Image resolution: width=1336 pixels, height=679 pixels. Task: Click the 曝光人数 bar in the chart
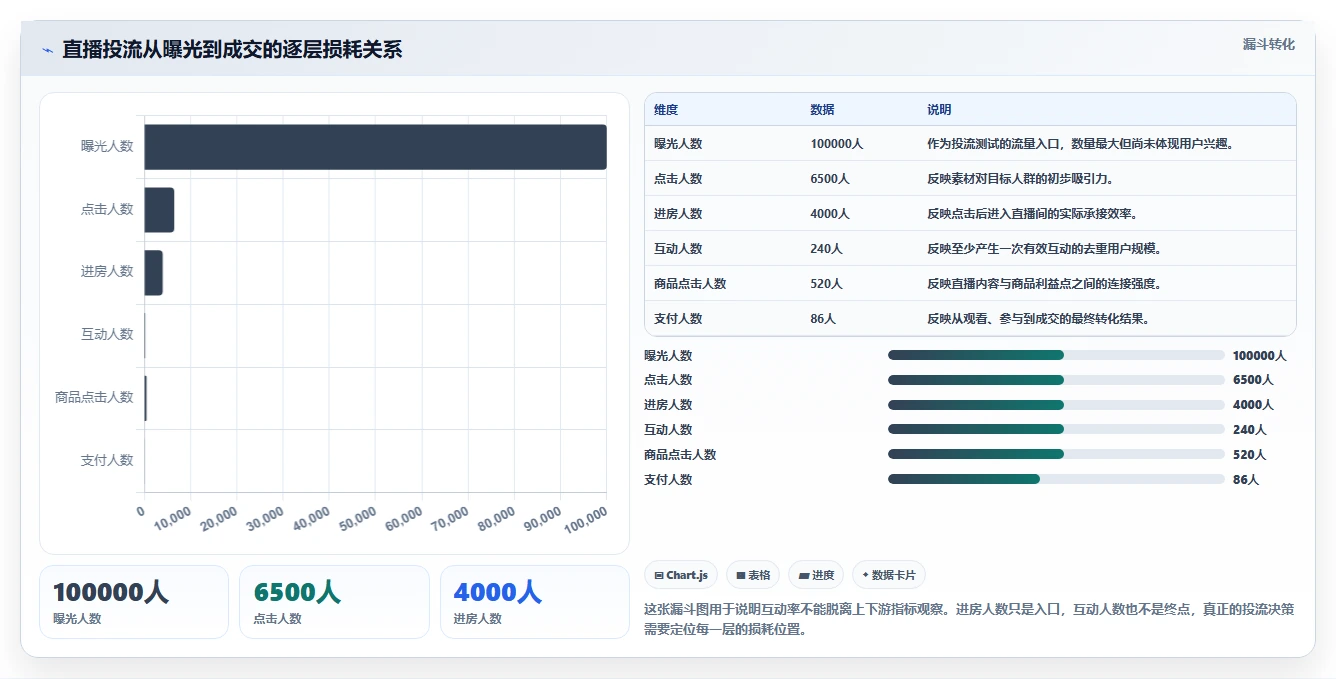(375, 147)
